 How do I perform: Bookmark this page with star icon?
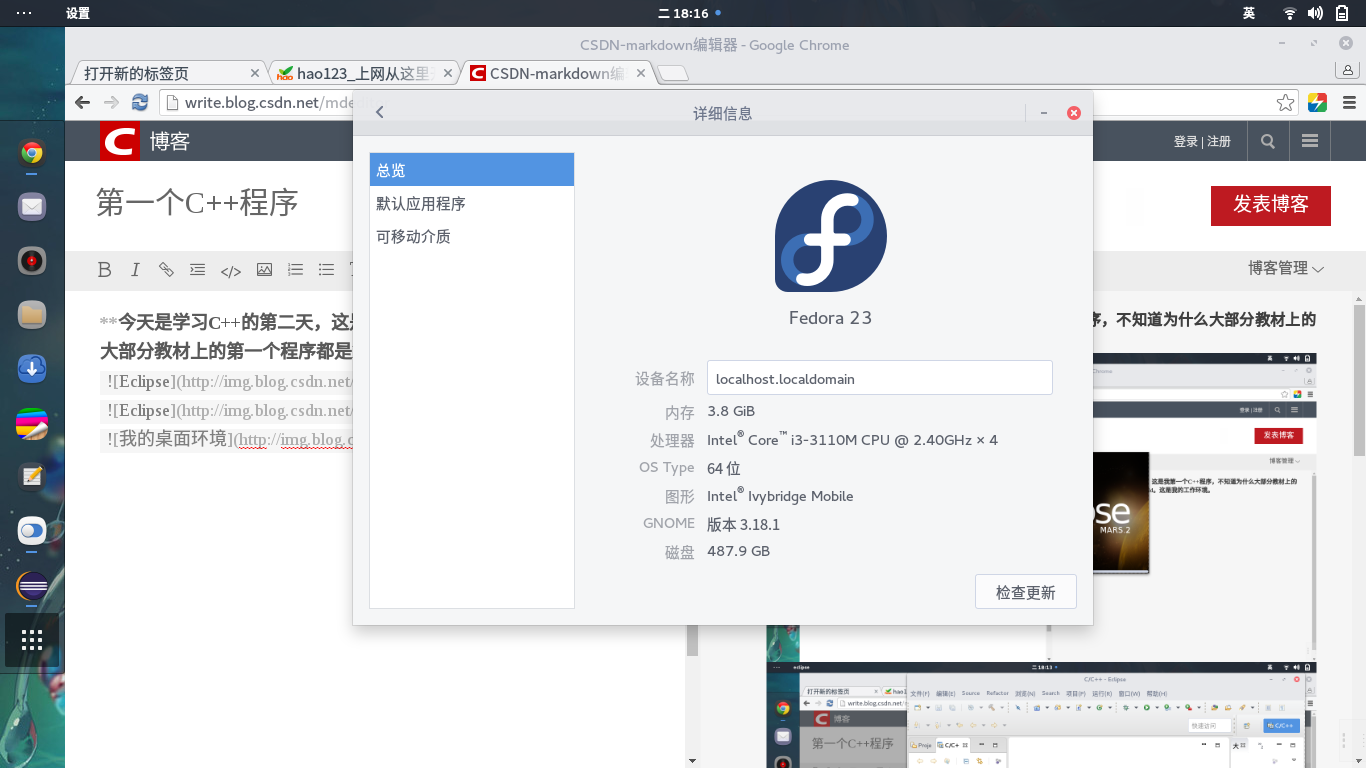[x=1285, y=102]
